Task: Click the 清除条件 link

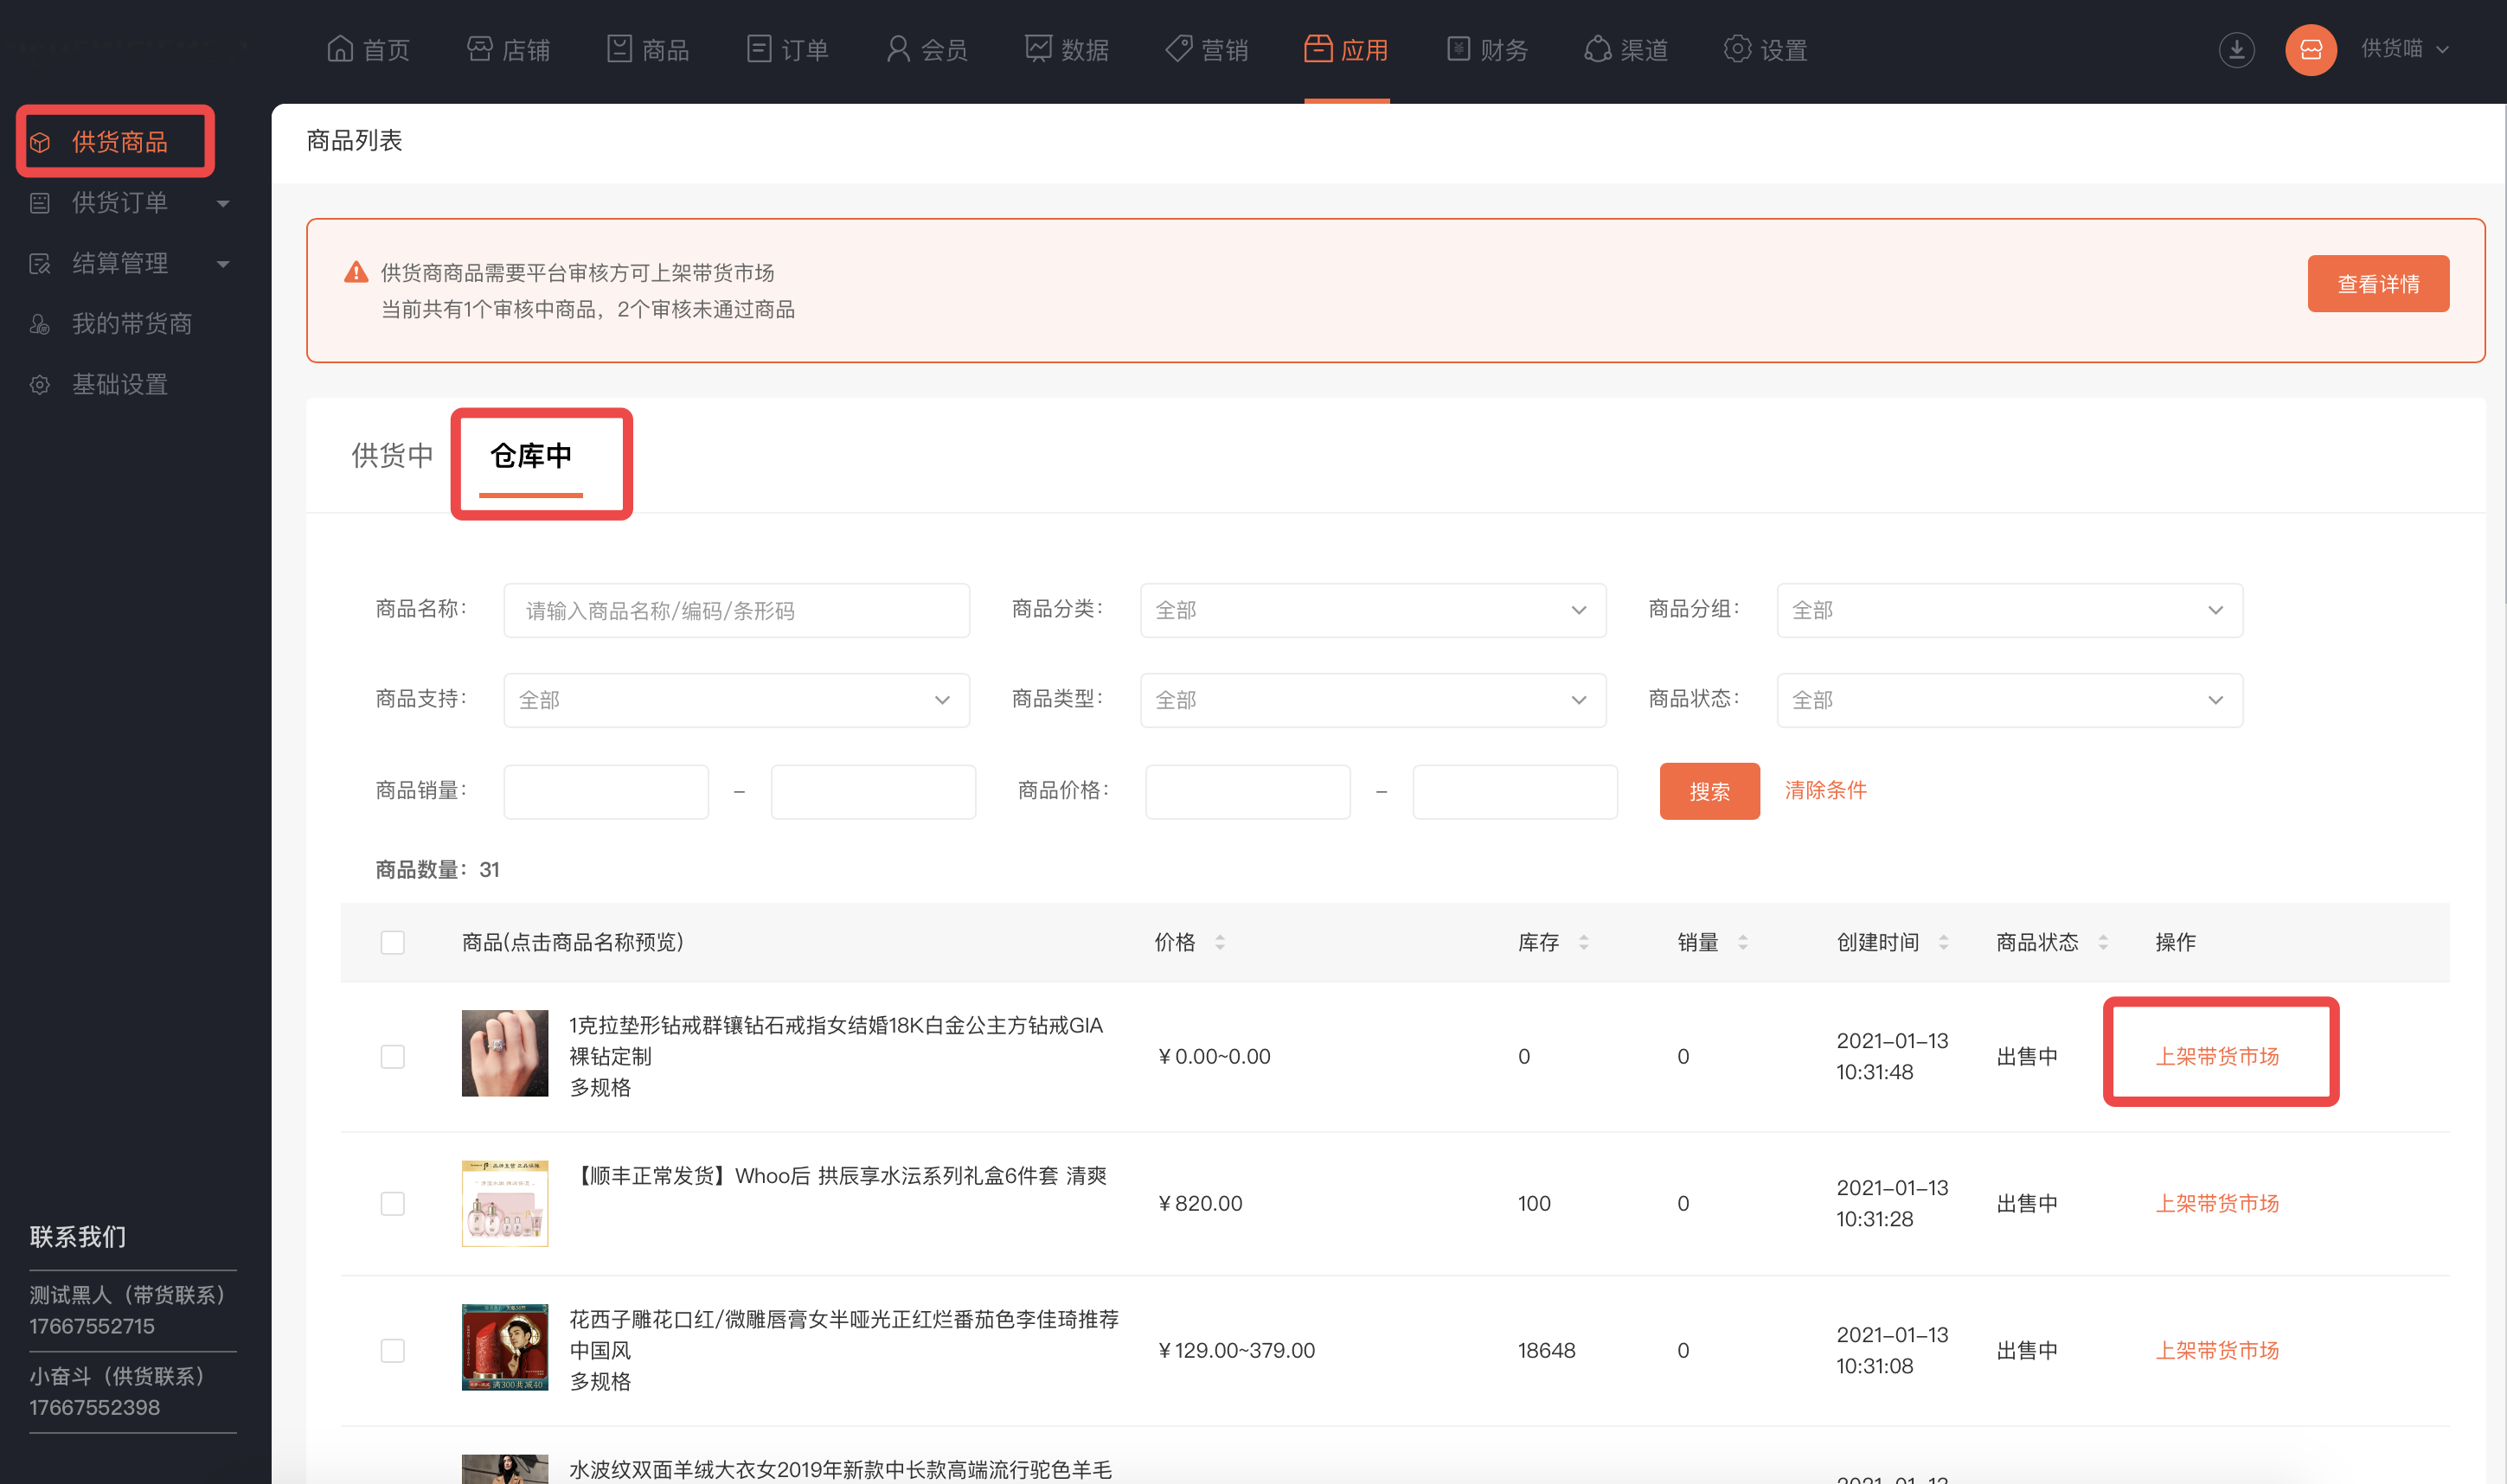Action: pos(1825,790)
